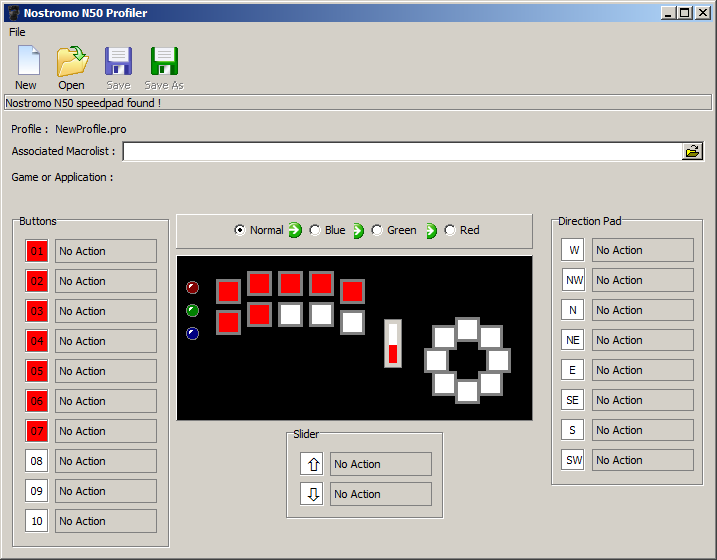Image resolution: width=717 pixels, height=560 pixels.
Task: Click the W direction label
Action: [573, 250]
